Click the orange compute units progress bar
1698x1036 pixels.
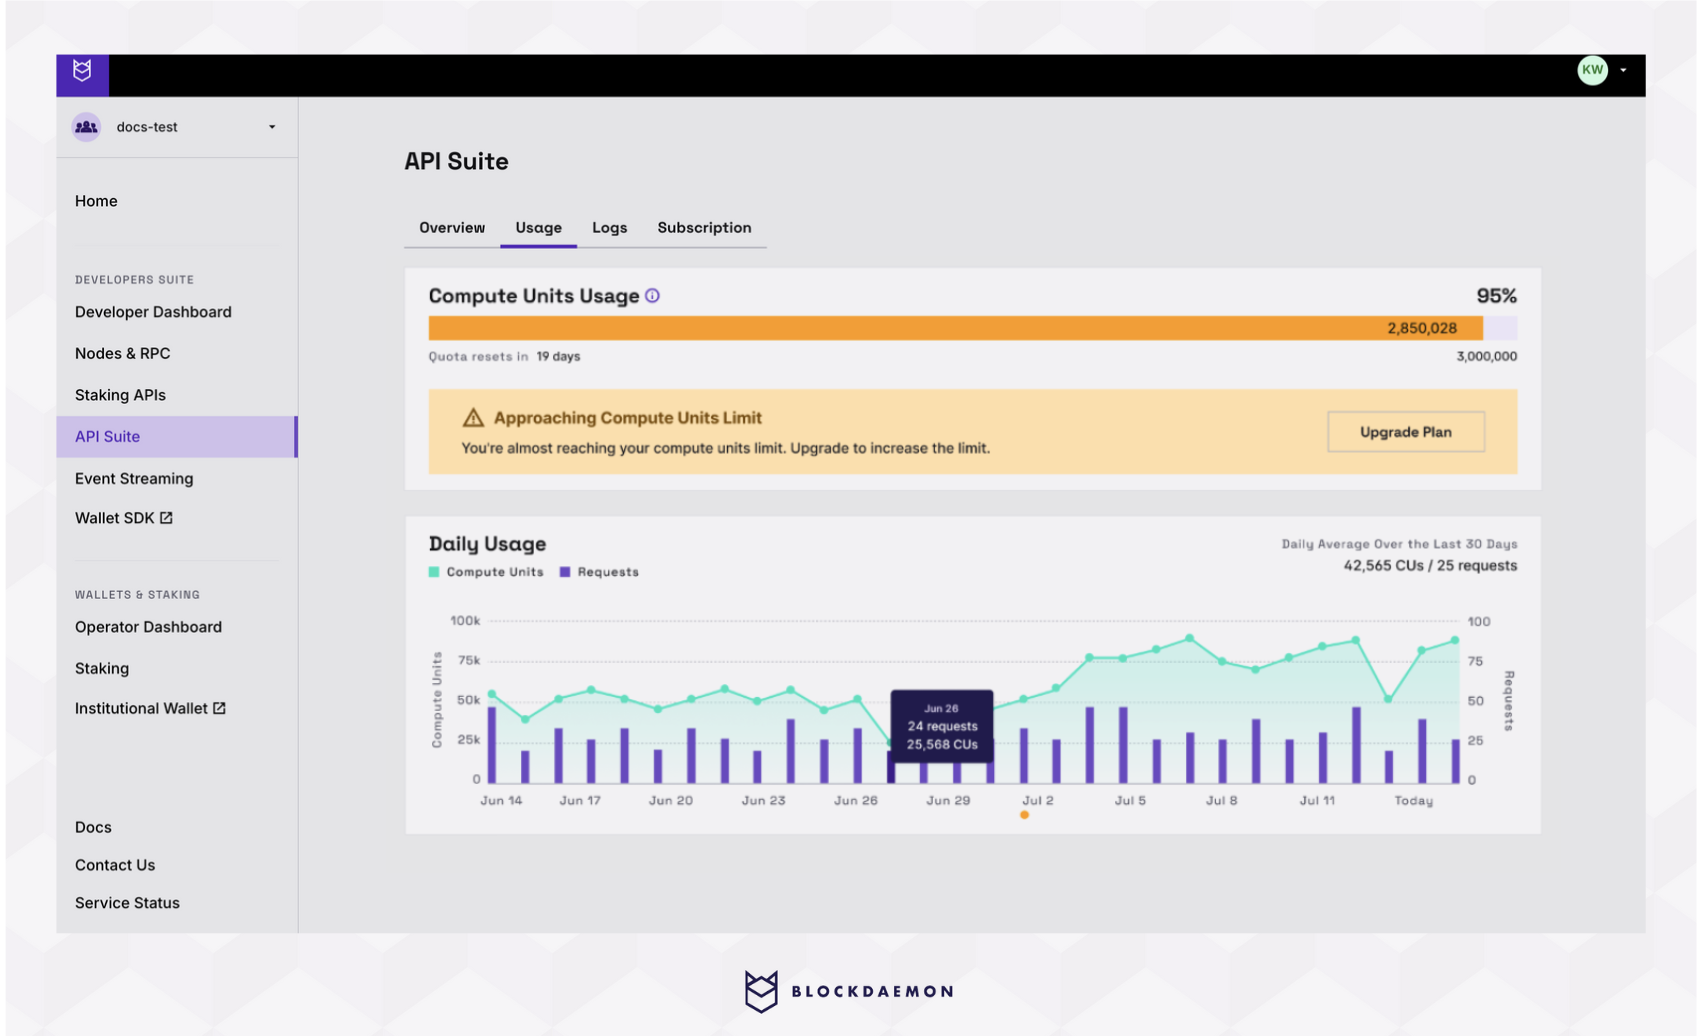pyautogui.click(x=955, y=328)
